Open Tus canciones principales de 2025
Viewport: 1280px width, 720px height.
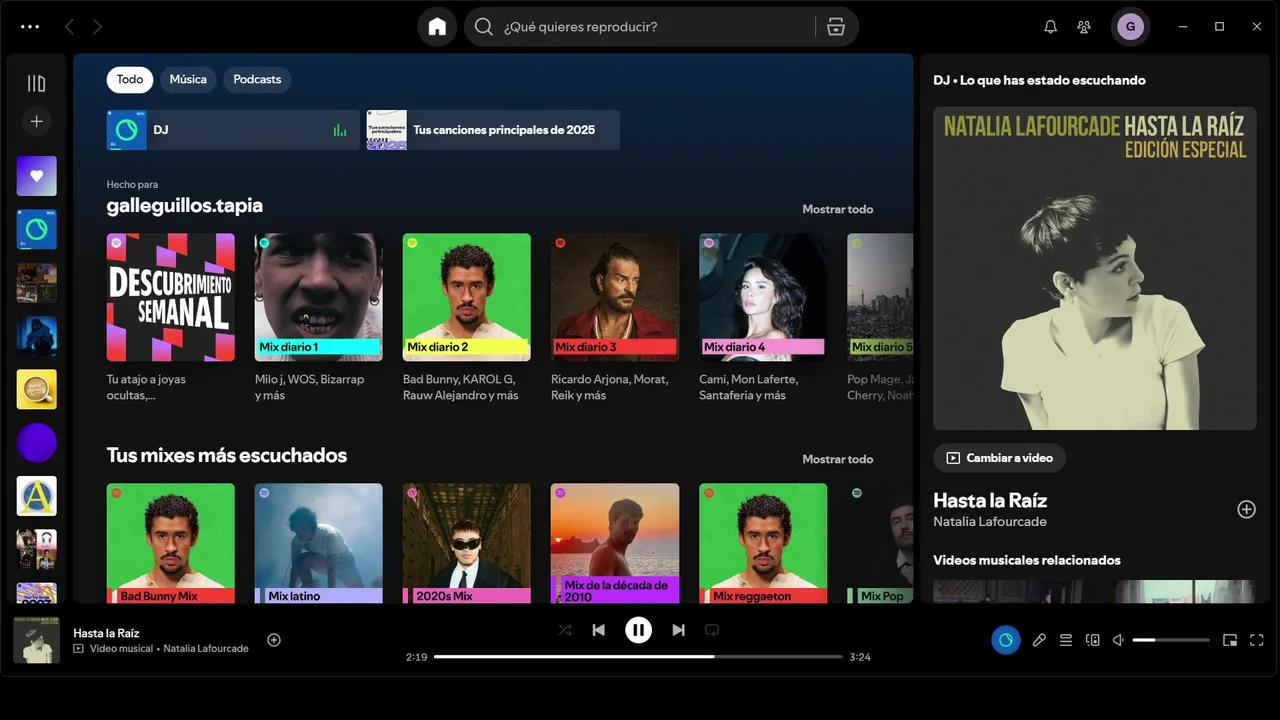tap(493, 130)
